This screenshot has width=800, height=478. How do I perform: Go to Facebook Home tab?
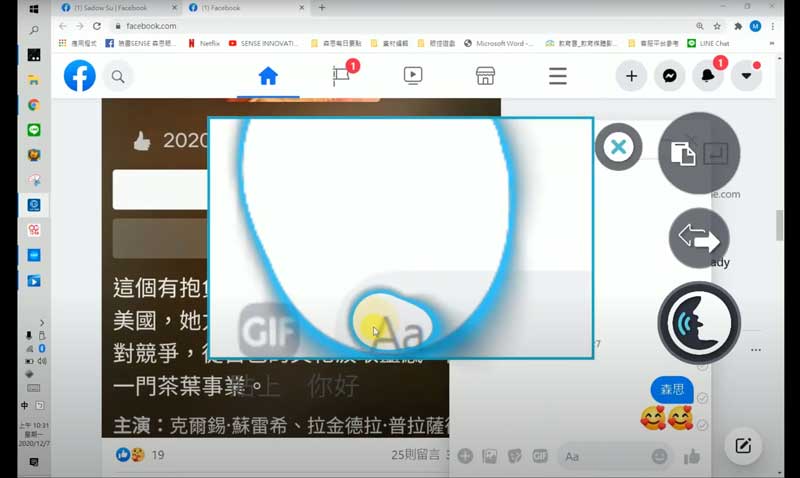tap(268, 76)
